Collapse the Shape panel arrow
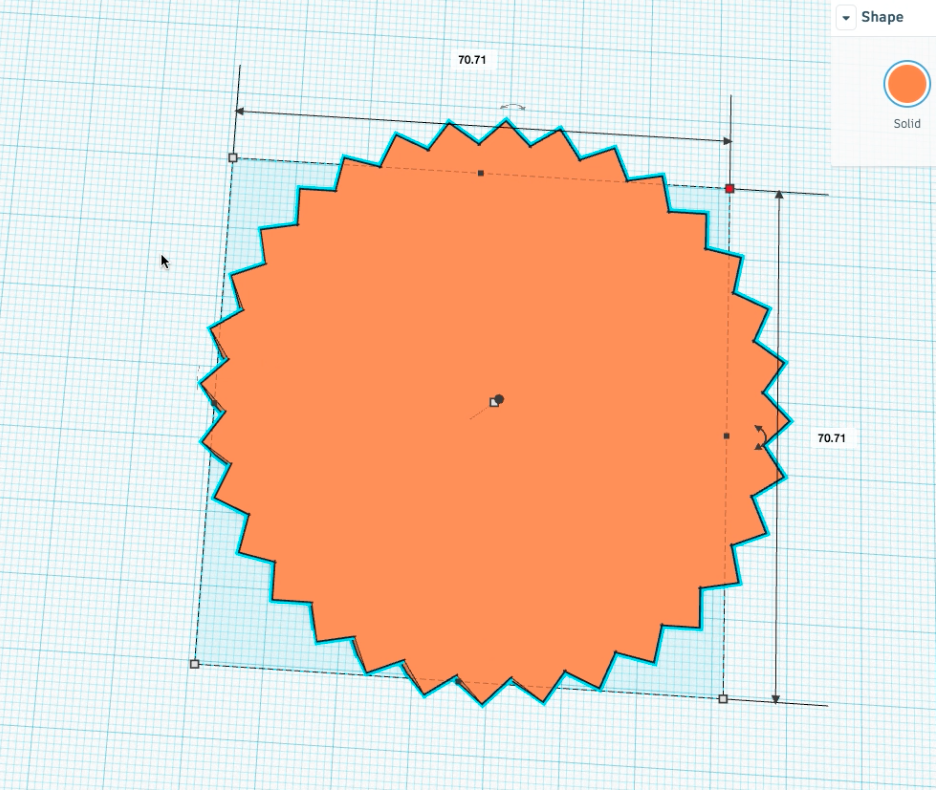The height and width of the screenshot is (790, 936). pos(846,18)
